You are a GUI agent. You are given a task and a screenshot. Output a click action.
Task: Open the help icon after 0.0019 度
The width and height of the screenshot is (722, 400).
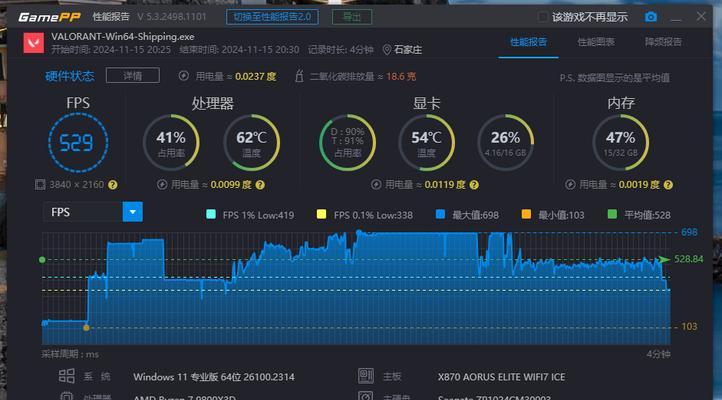[x=668, y=185]
